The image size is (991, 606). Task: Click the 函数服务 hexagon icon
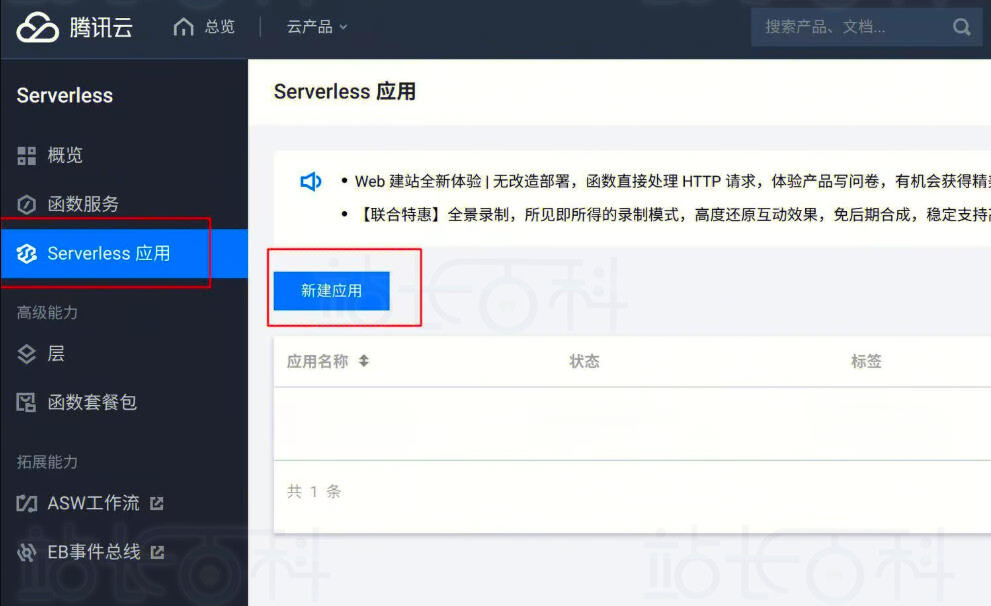pos(27,204)
